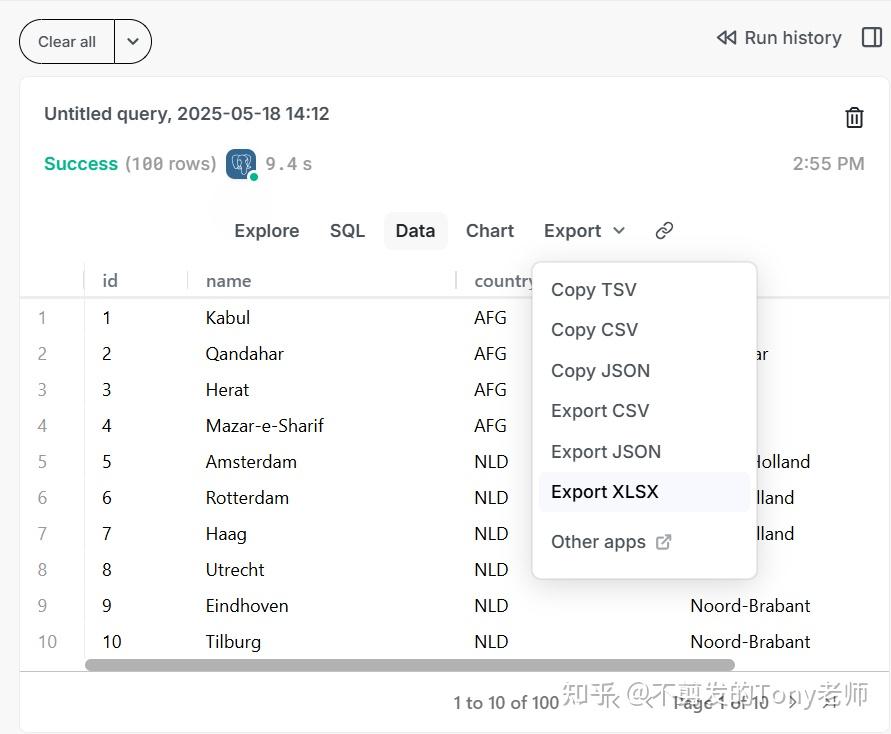Click the Clear all button
This screenshot has width=891, height=734.
(x=65, y=41)
